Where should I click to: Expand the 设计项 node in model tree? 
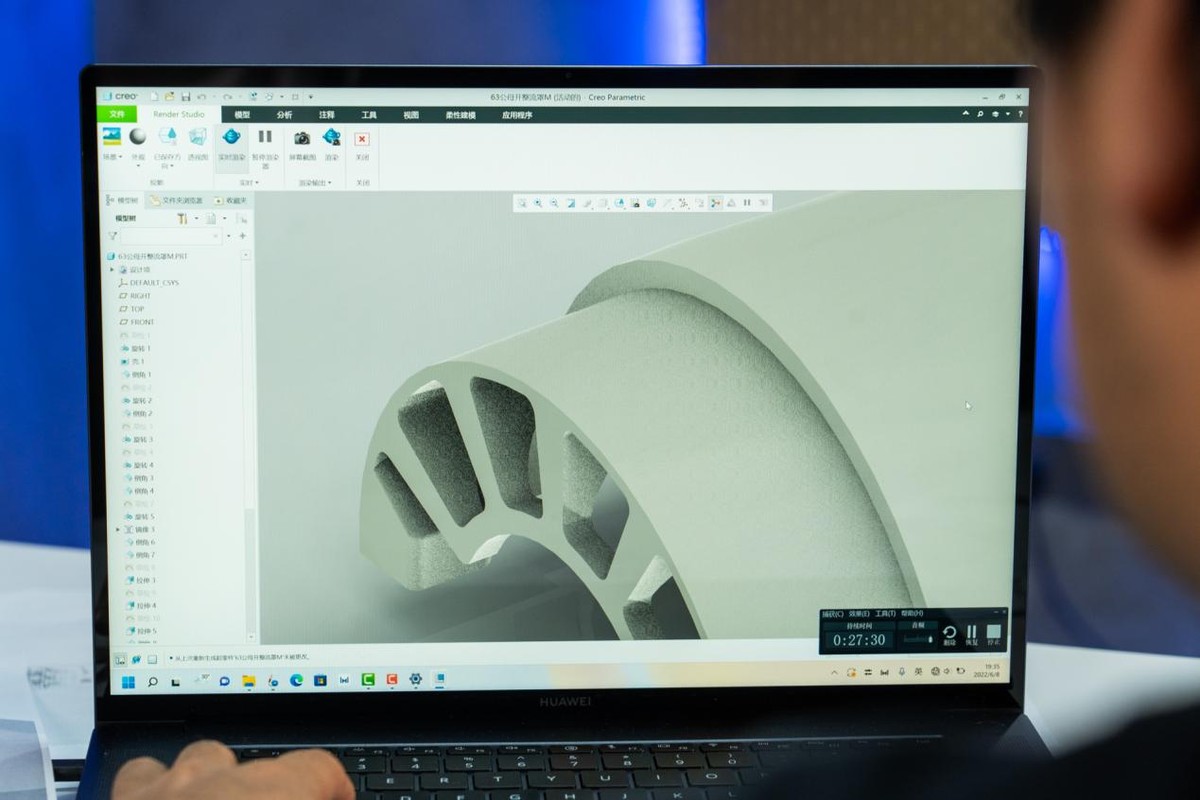pyautogui.click(x=114, y=269)
